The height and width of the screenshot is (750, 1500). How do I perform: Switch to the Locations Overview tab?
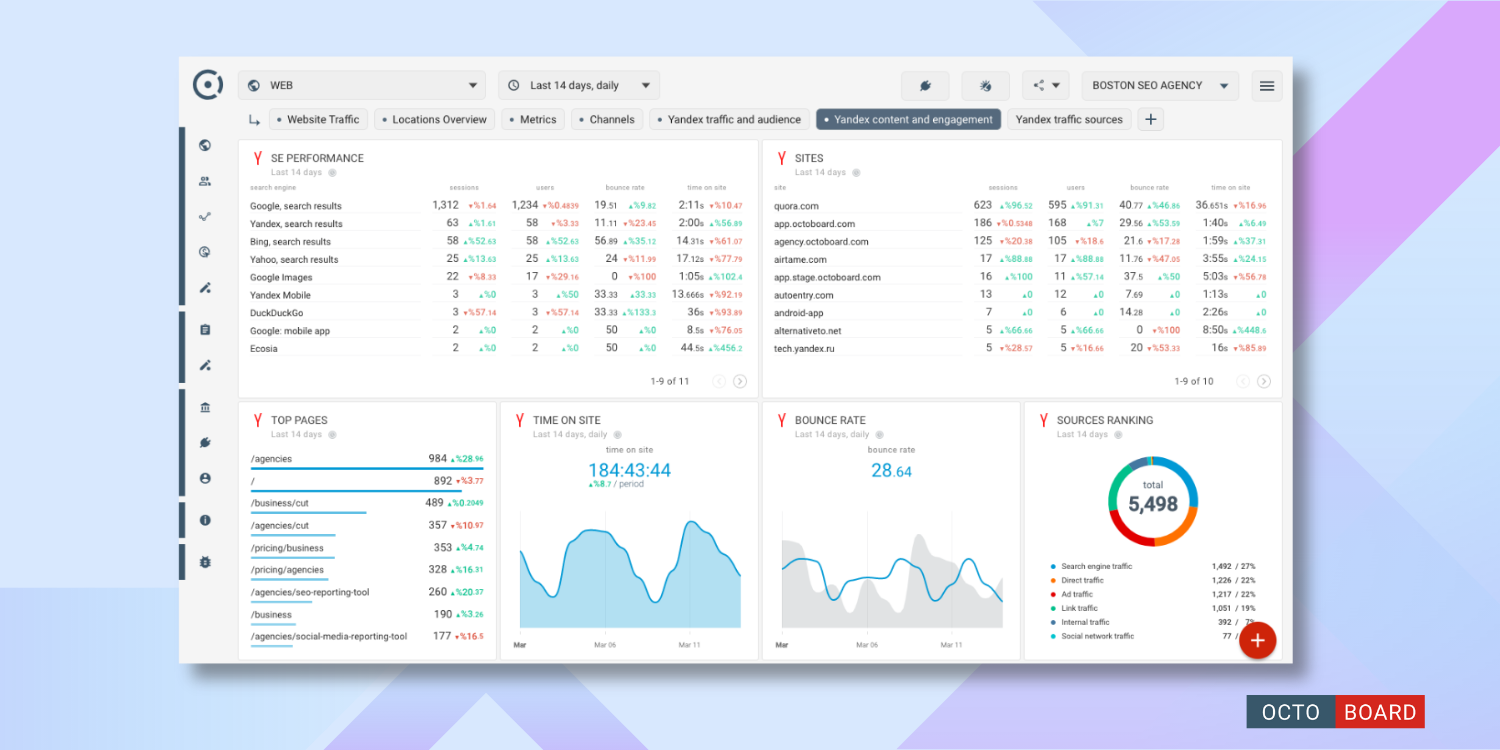(x=434, y=120)
